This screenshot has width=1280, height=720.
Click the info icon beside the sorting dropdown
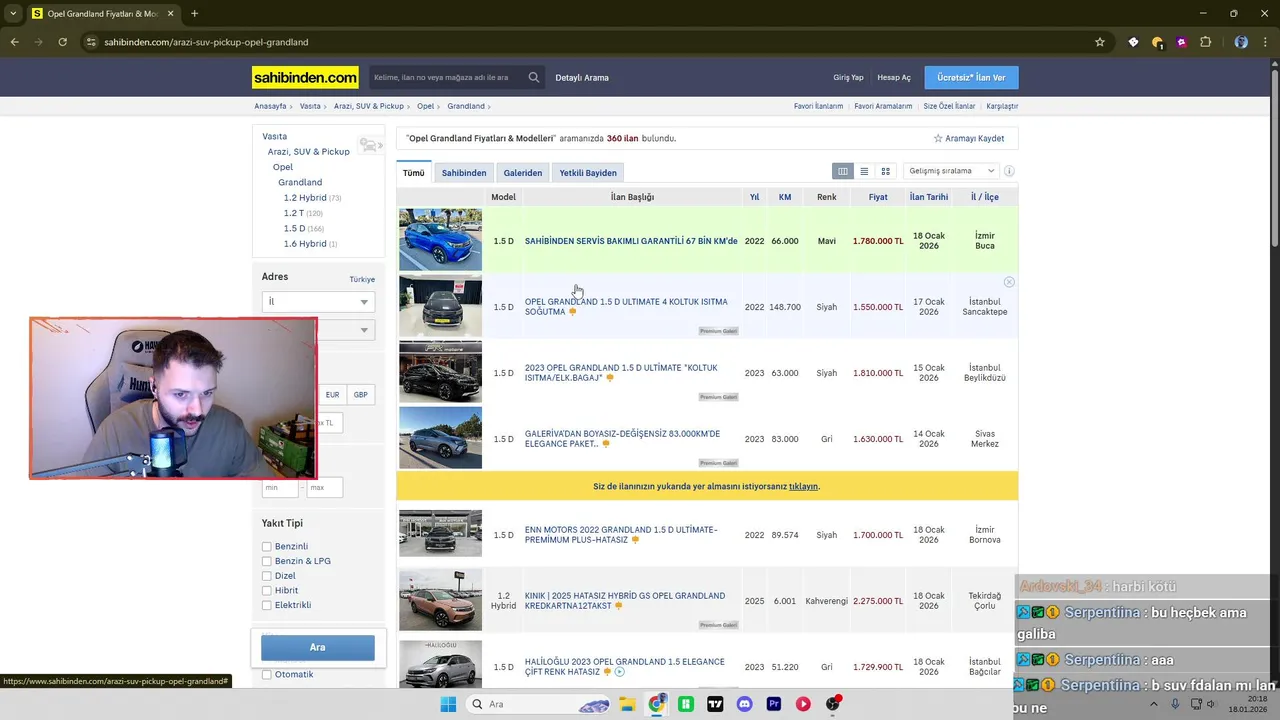1009,171
